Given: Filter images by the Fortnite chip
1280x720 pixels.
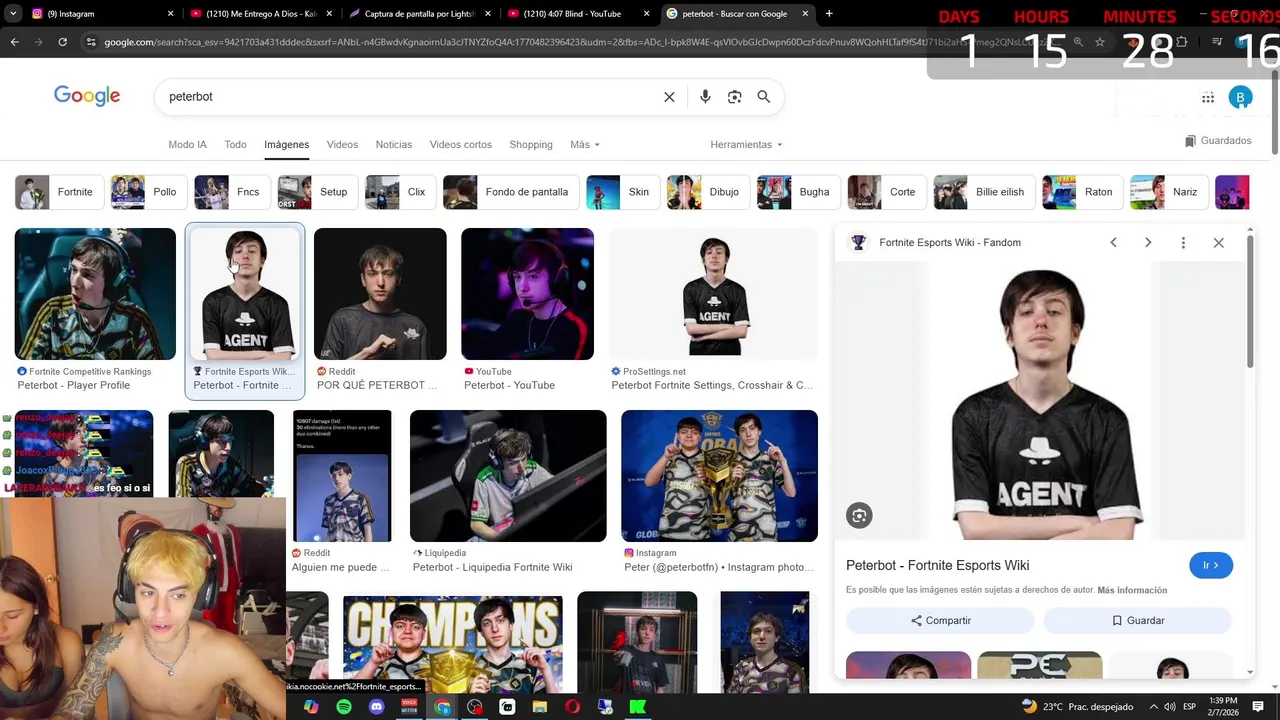Looking at the screenshot, I should (x=59, y=192).
